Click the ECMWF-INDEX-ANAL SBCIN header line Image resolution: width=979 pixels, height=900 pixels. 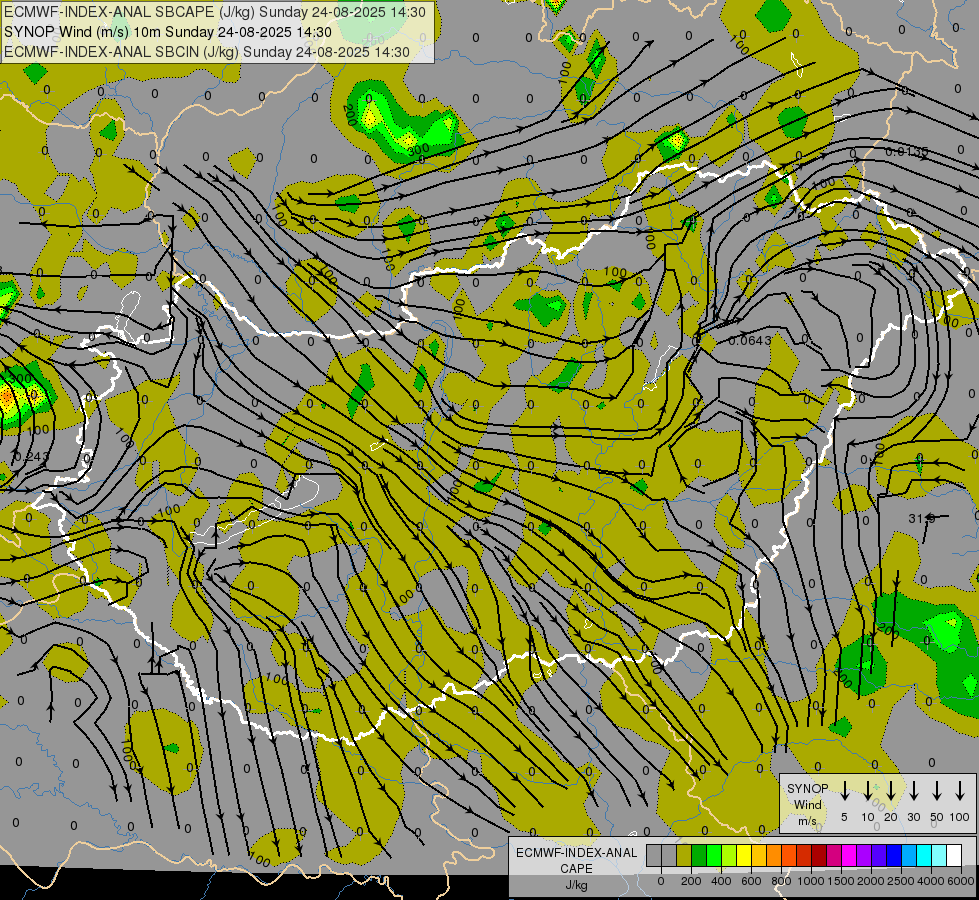point(207,52)
